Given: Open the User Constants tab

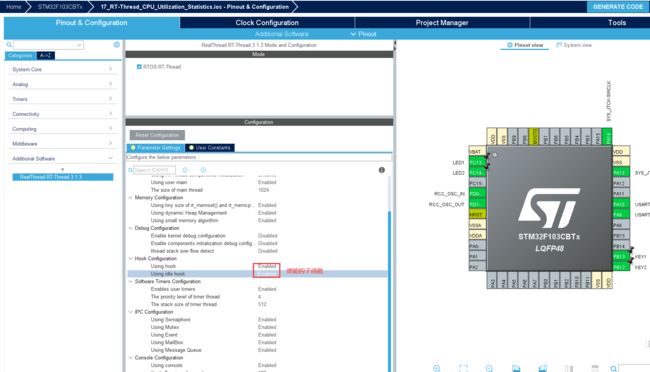Looking at the screenshot, I should (x=210, y=148).
